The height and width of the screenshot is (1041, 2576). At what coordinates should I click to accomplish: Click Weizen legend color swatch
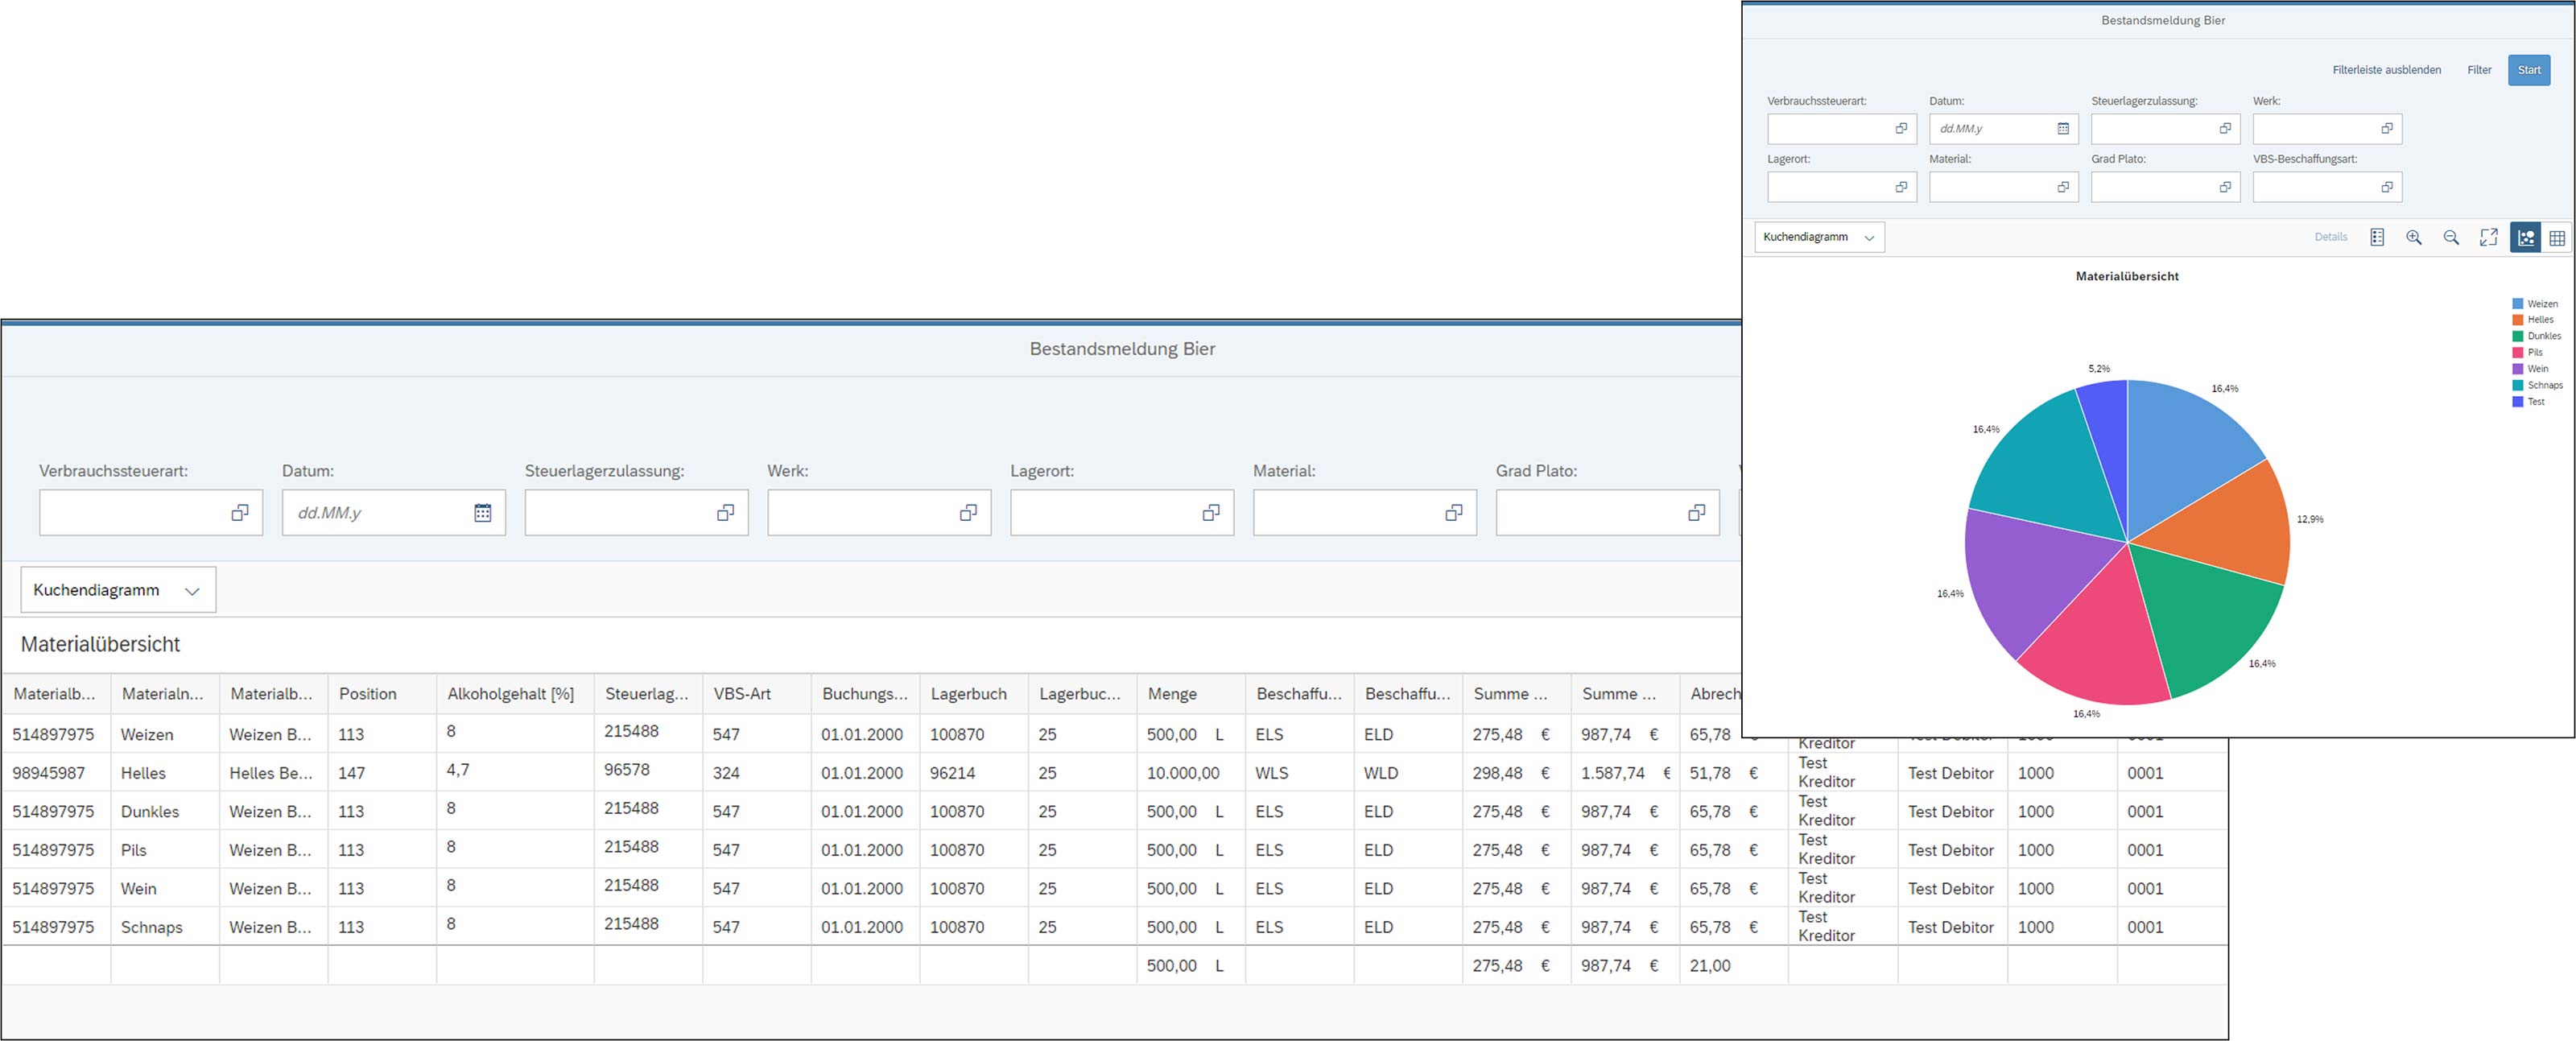pyautogui.click(x=2518, y=304)
